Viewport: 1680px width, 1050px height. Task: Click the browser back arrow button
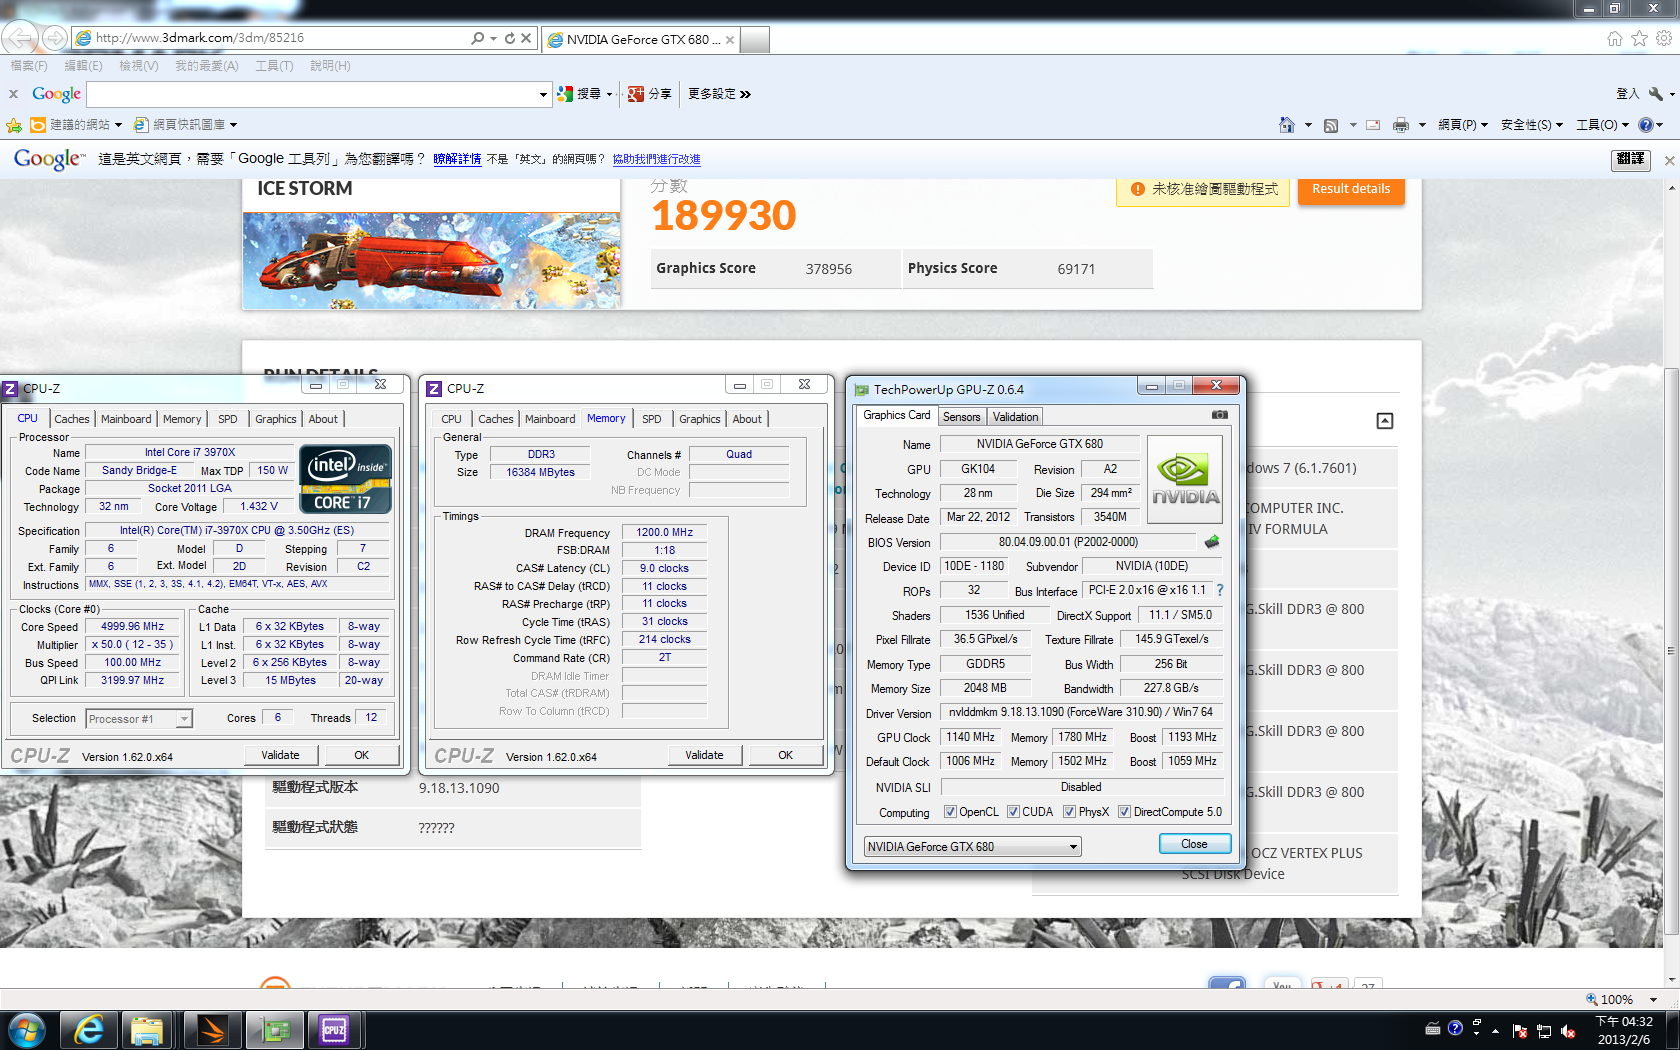click(x=19, y=38)
